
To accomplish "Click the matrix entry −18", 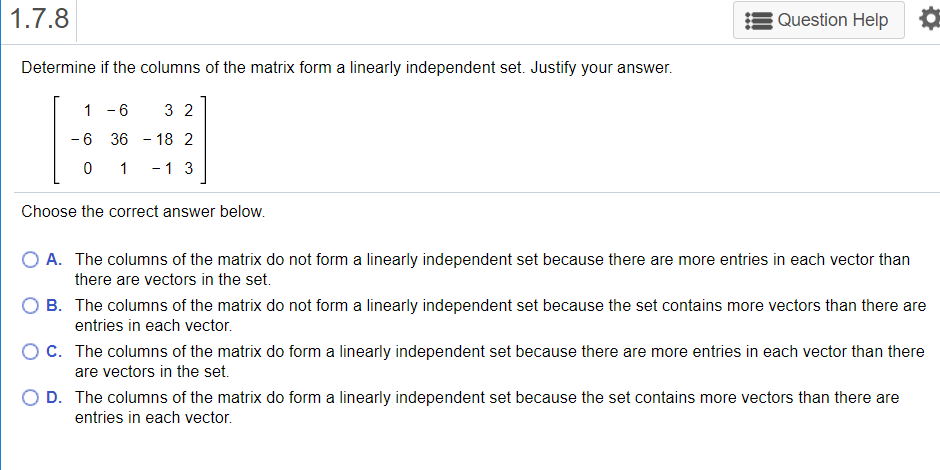I will click(158, 140).
